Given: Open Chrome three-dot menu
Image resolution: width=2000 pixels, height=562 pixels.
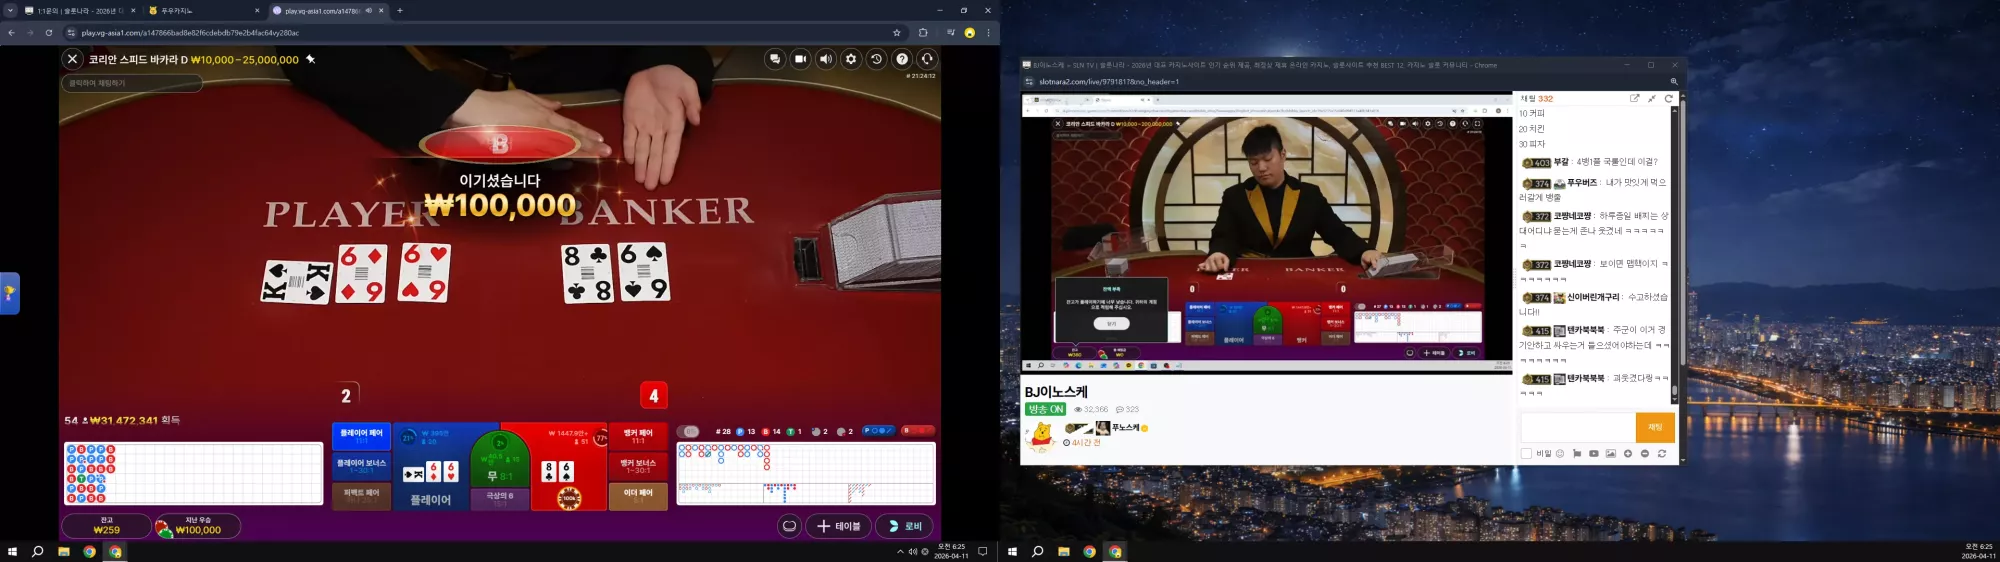Looking at the screenshot, I should [x=988, y=32].
